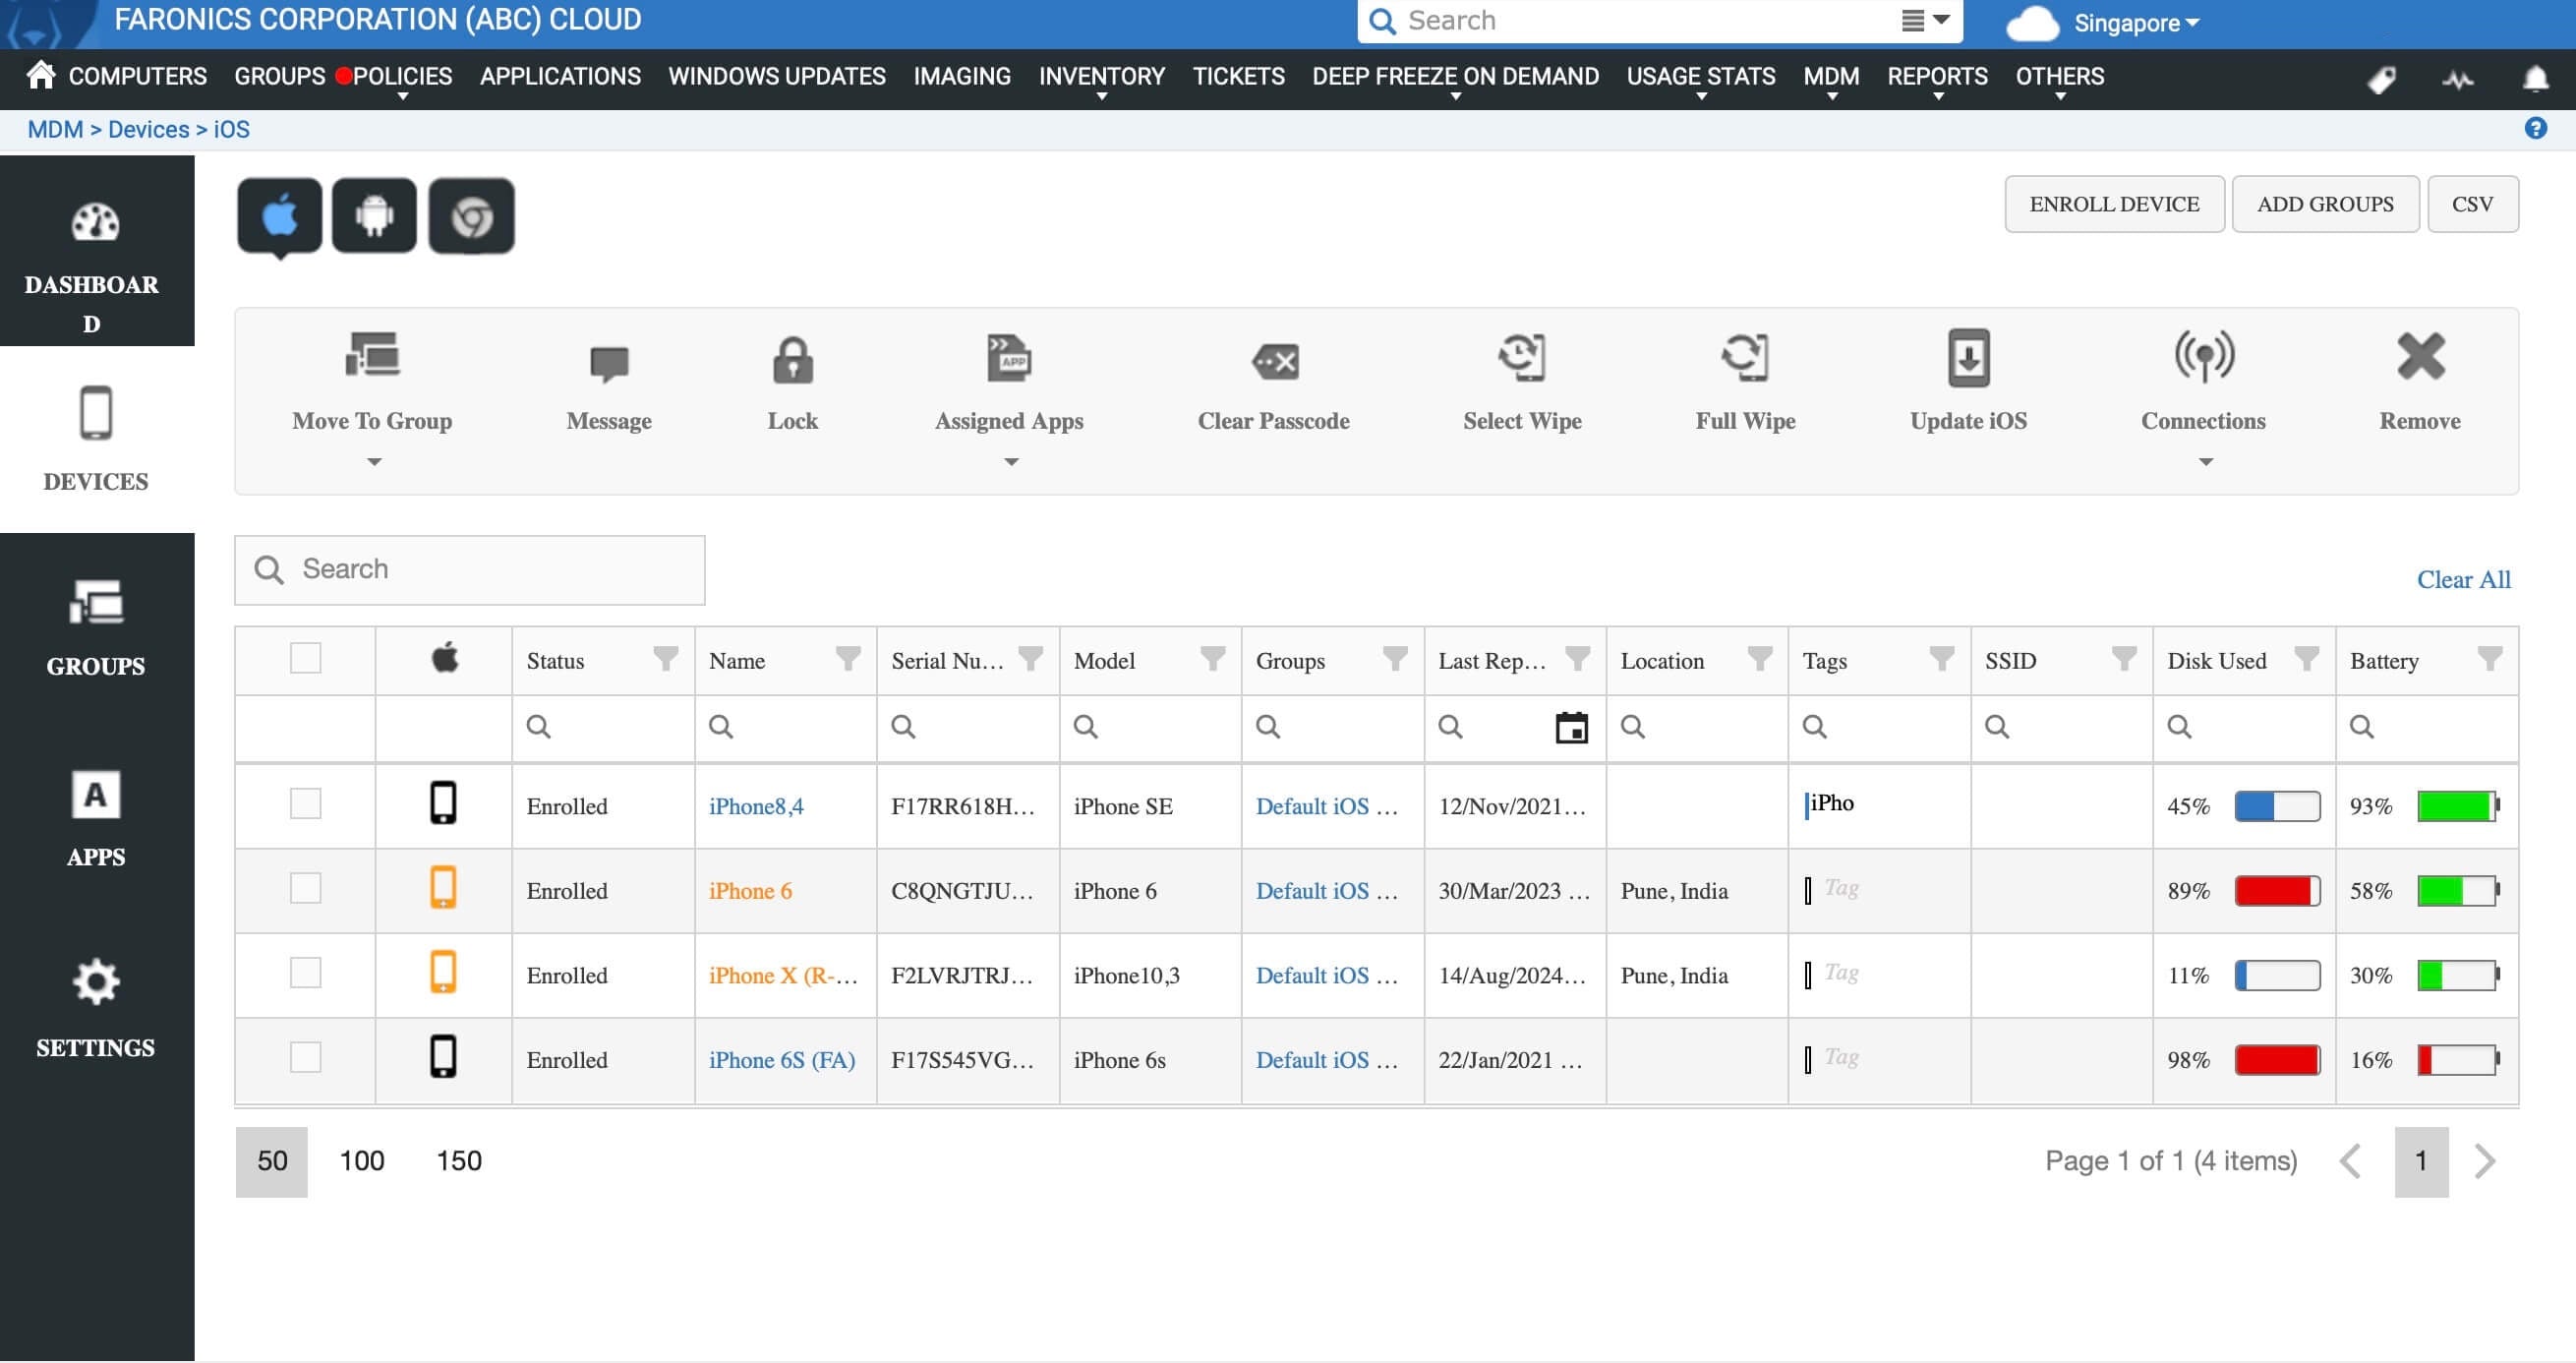Open the Apps sidebar section
Screen dimensions: 2576x1363
(96, 818)
